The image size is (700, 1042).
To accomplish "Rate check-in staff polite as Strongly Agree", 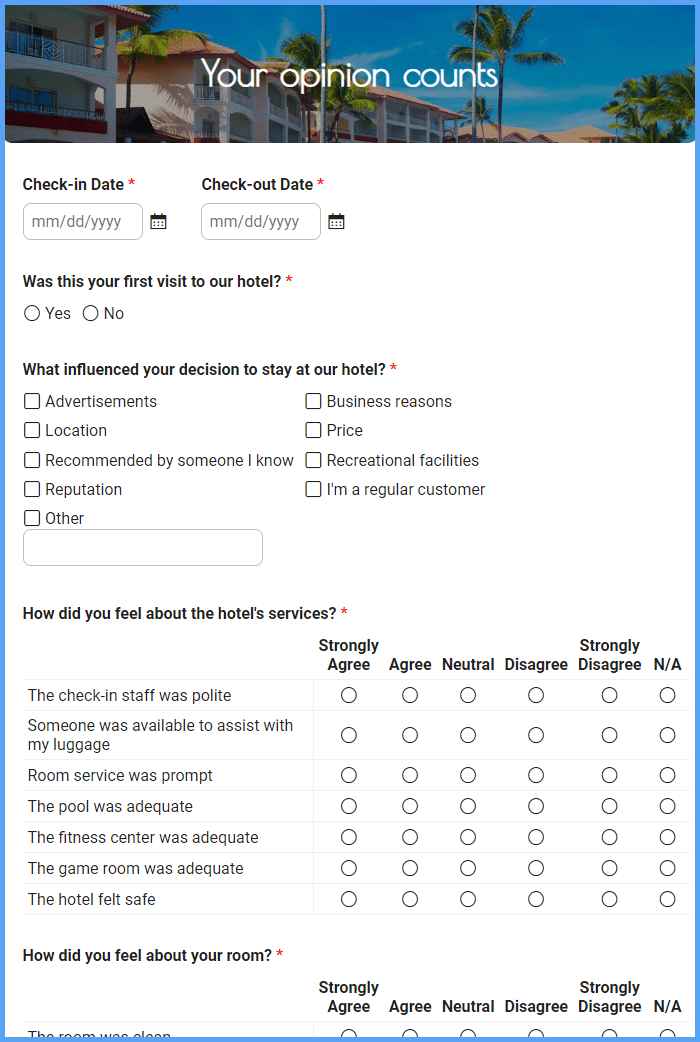I will (348, 695).
